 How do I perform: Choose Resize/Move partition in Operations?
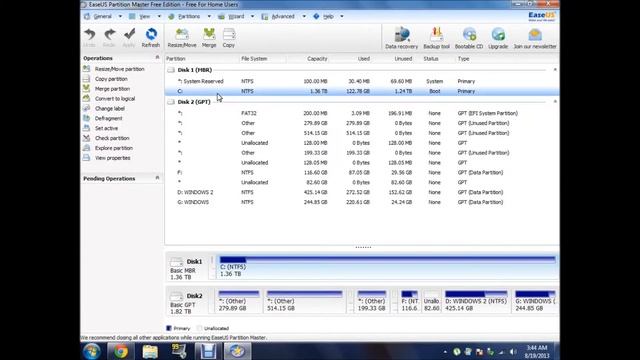click(119, 69)
